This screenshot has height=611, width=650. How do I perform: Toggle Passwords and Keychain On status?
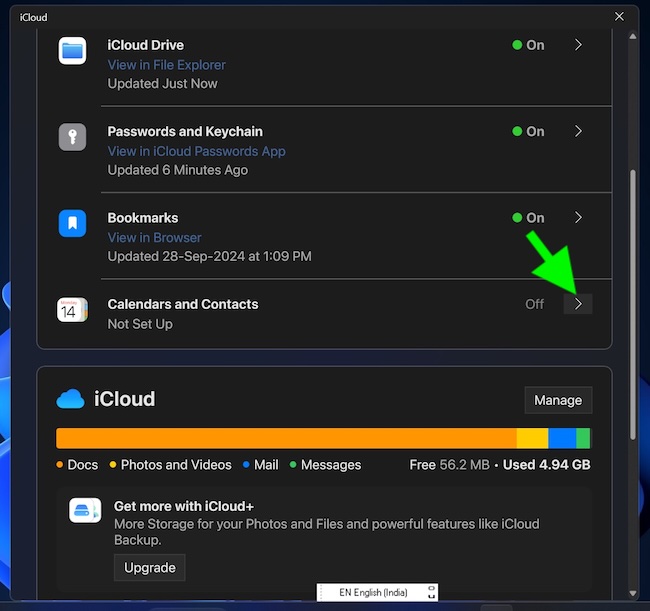pyautogui.click(x=528, y=131)
